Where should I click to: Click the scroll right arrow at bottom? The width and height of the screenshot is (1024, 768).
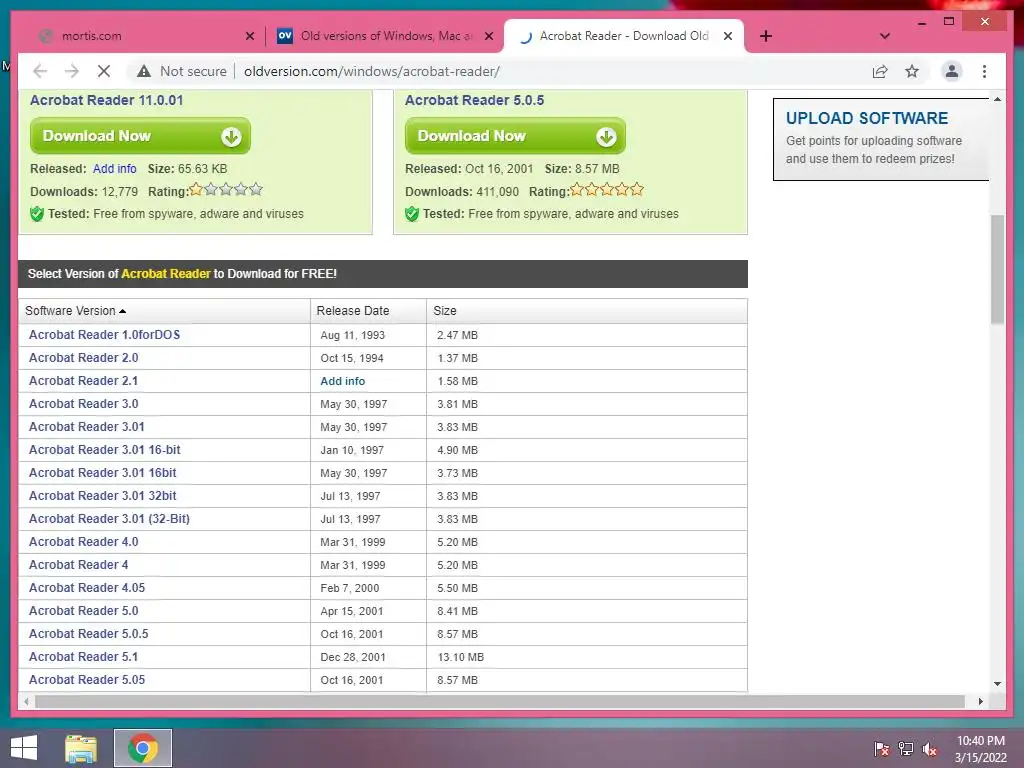coord(981,701)
